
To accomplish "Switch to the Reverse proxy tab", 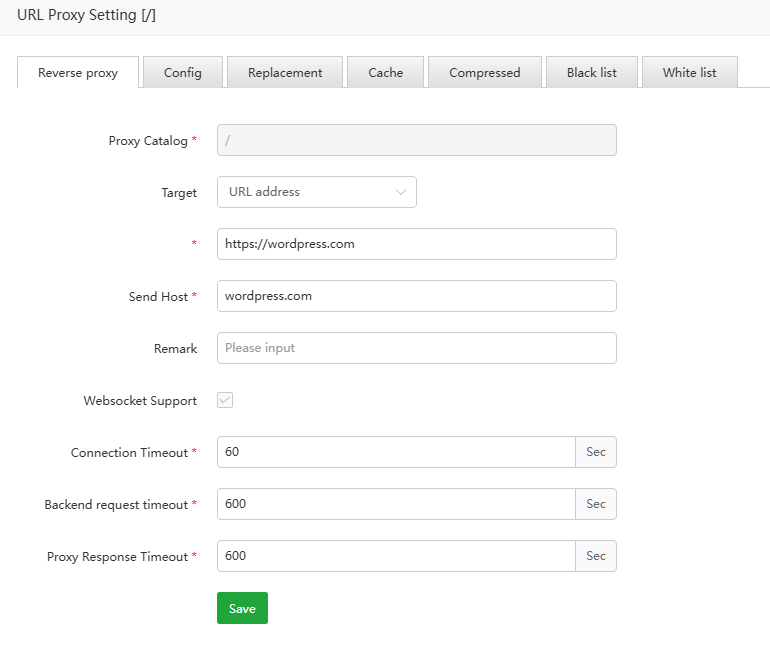I will [x=78, y=73].
